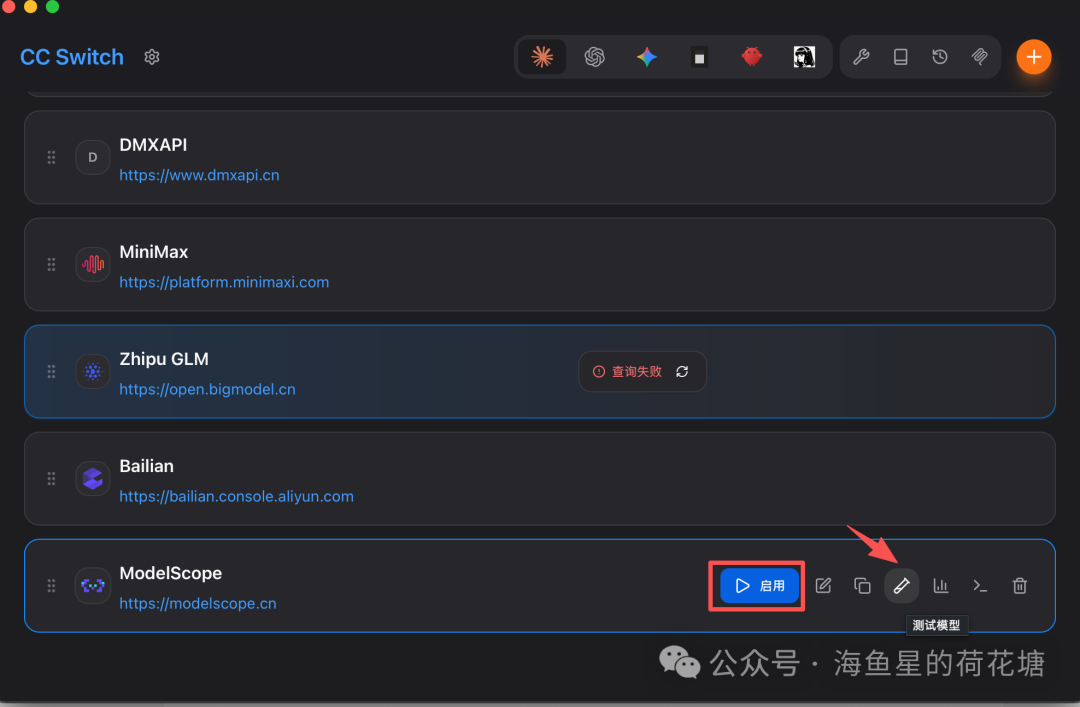Click the yellow macOS minimize window button
Viewport: 1080px width, 707px height.
point(31,6)
